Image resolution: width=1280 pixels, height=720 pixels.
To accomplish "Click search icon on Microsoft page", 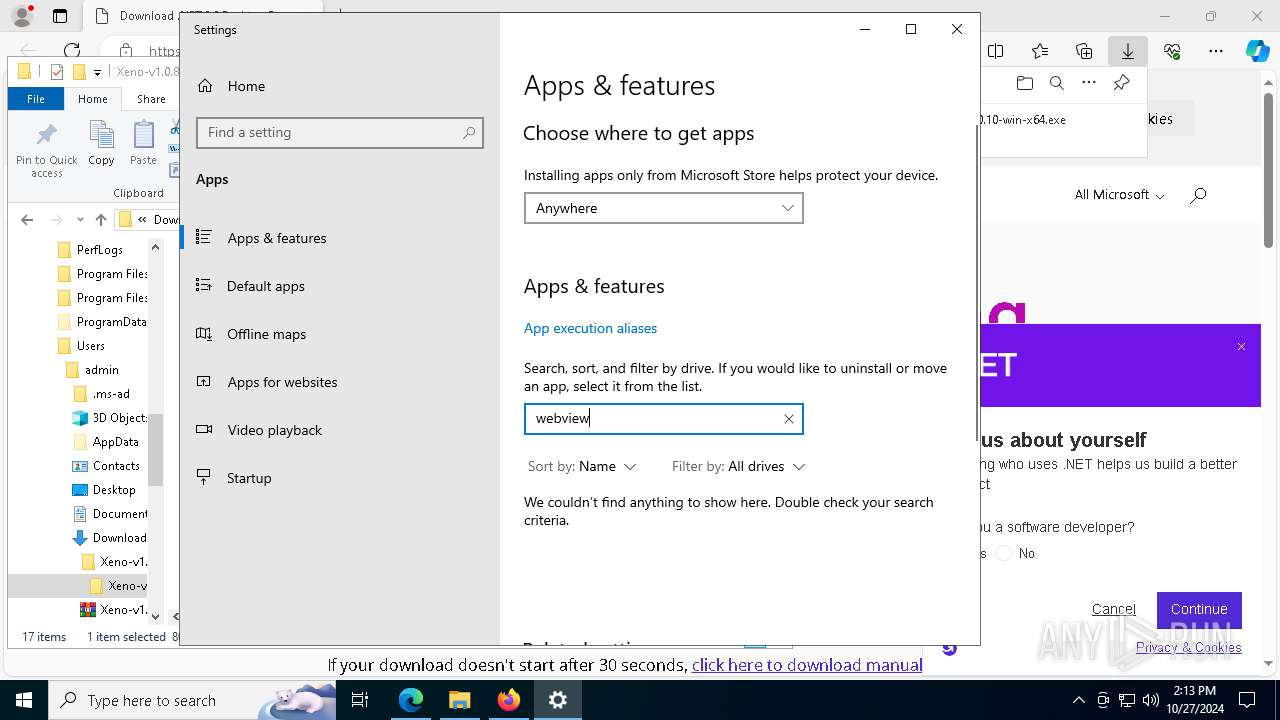I will click(x=1198, y=195).
